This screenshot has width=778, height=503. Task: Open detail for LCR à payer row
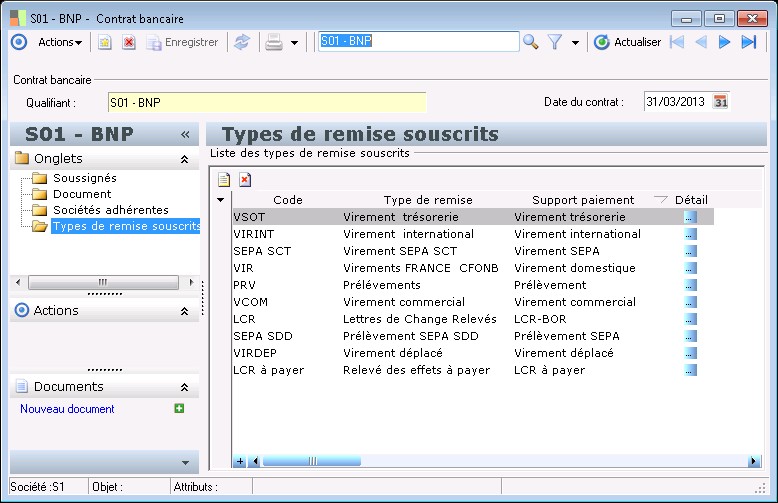(x=690, y=370)
